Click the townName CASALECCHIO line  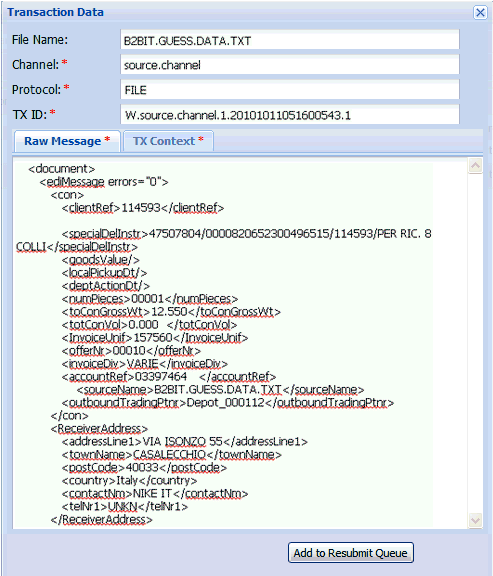click(x=172, y=455)
